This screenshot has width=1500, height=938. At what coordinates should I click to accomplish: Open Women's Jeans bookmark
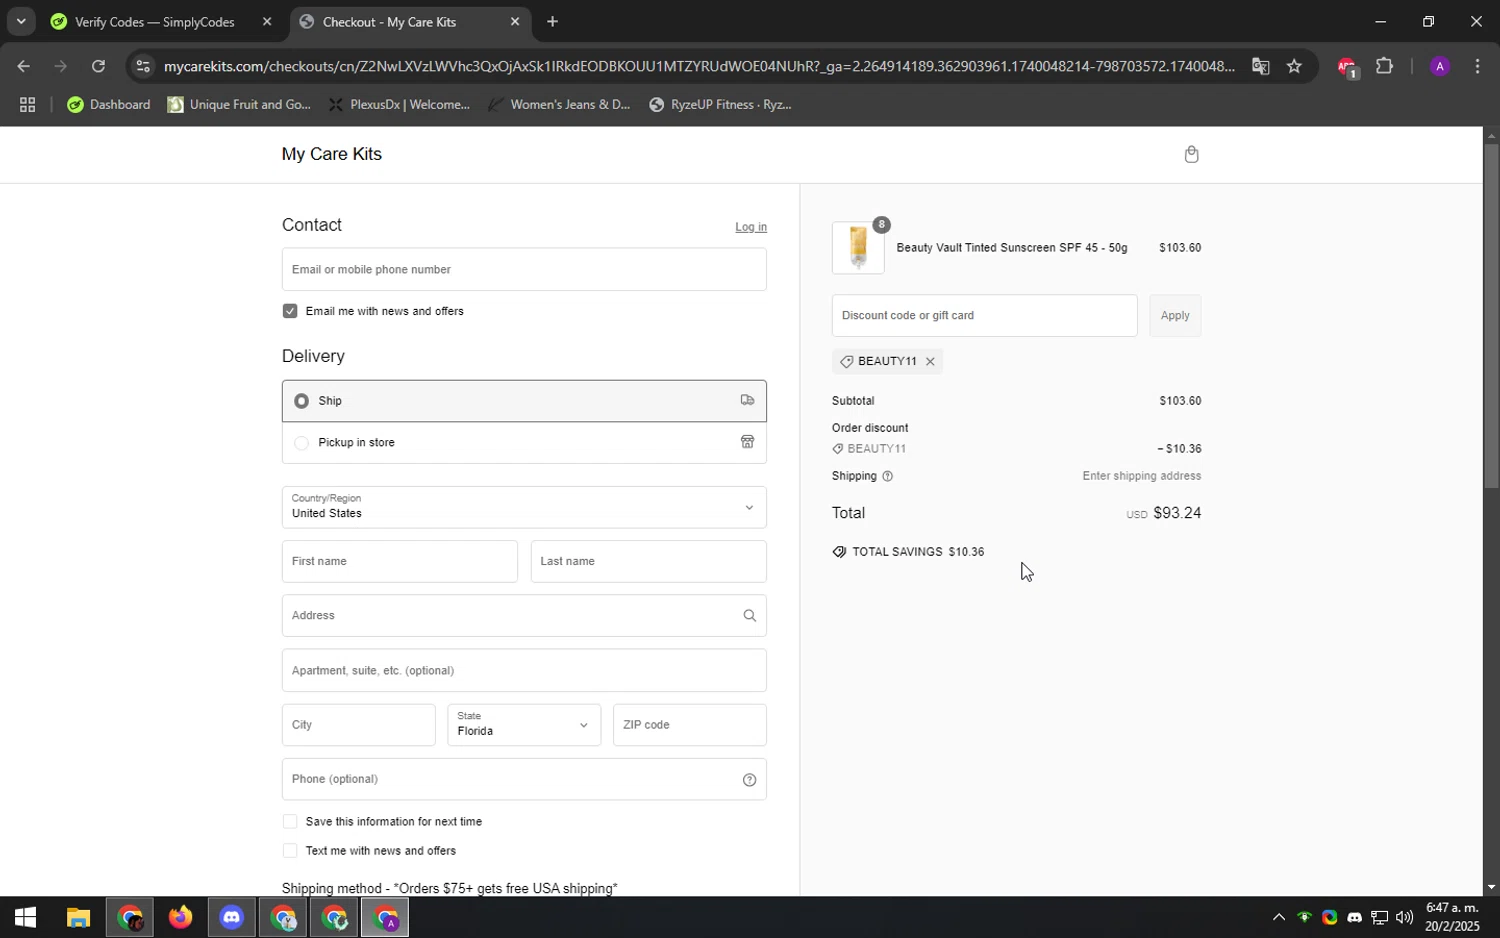[559, 105]
